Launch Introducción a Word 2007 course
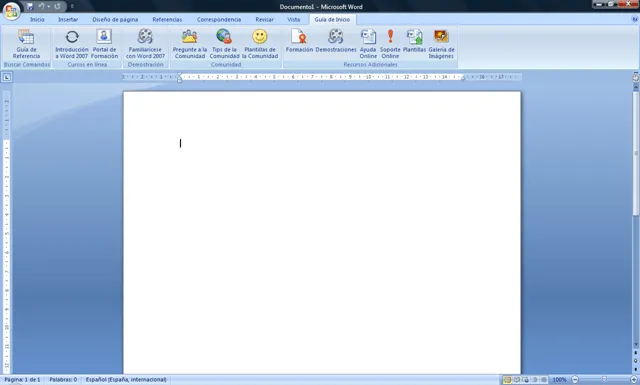Screen dimensions: 640x385 (72, 44)
